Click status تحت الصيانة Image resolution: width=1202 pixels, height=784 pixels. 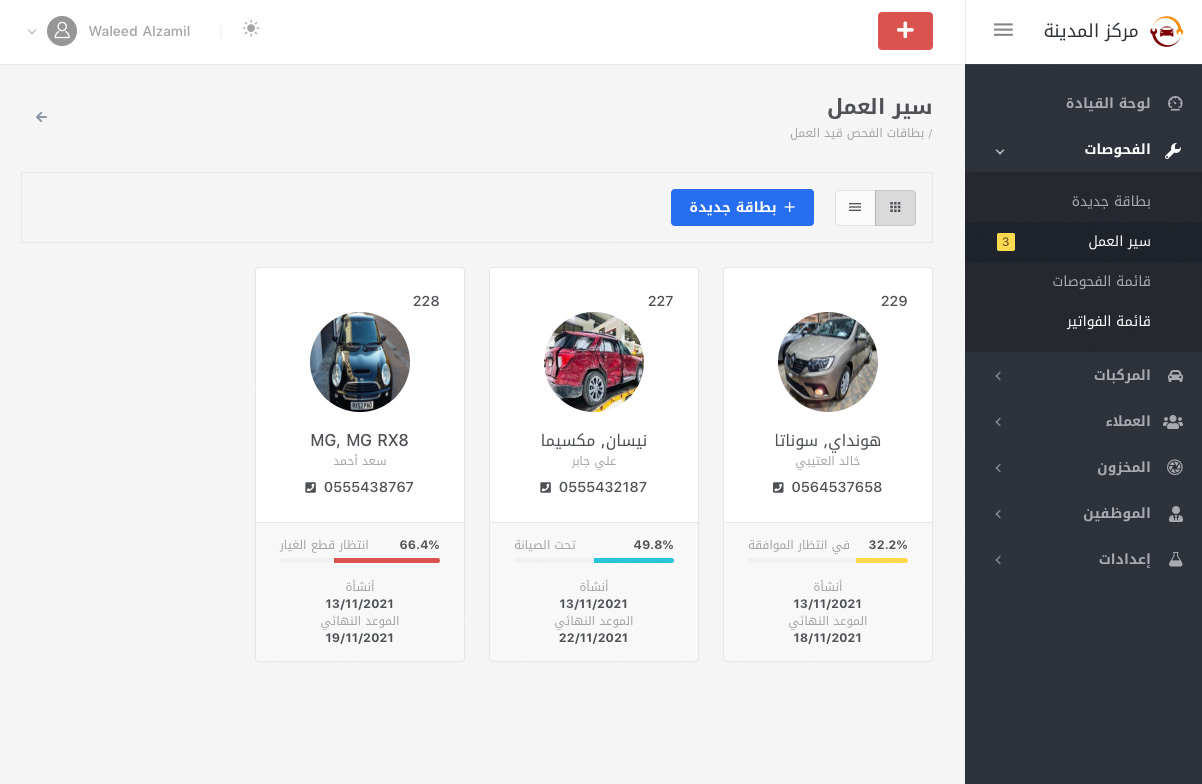point(545,545)
